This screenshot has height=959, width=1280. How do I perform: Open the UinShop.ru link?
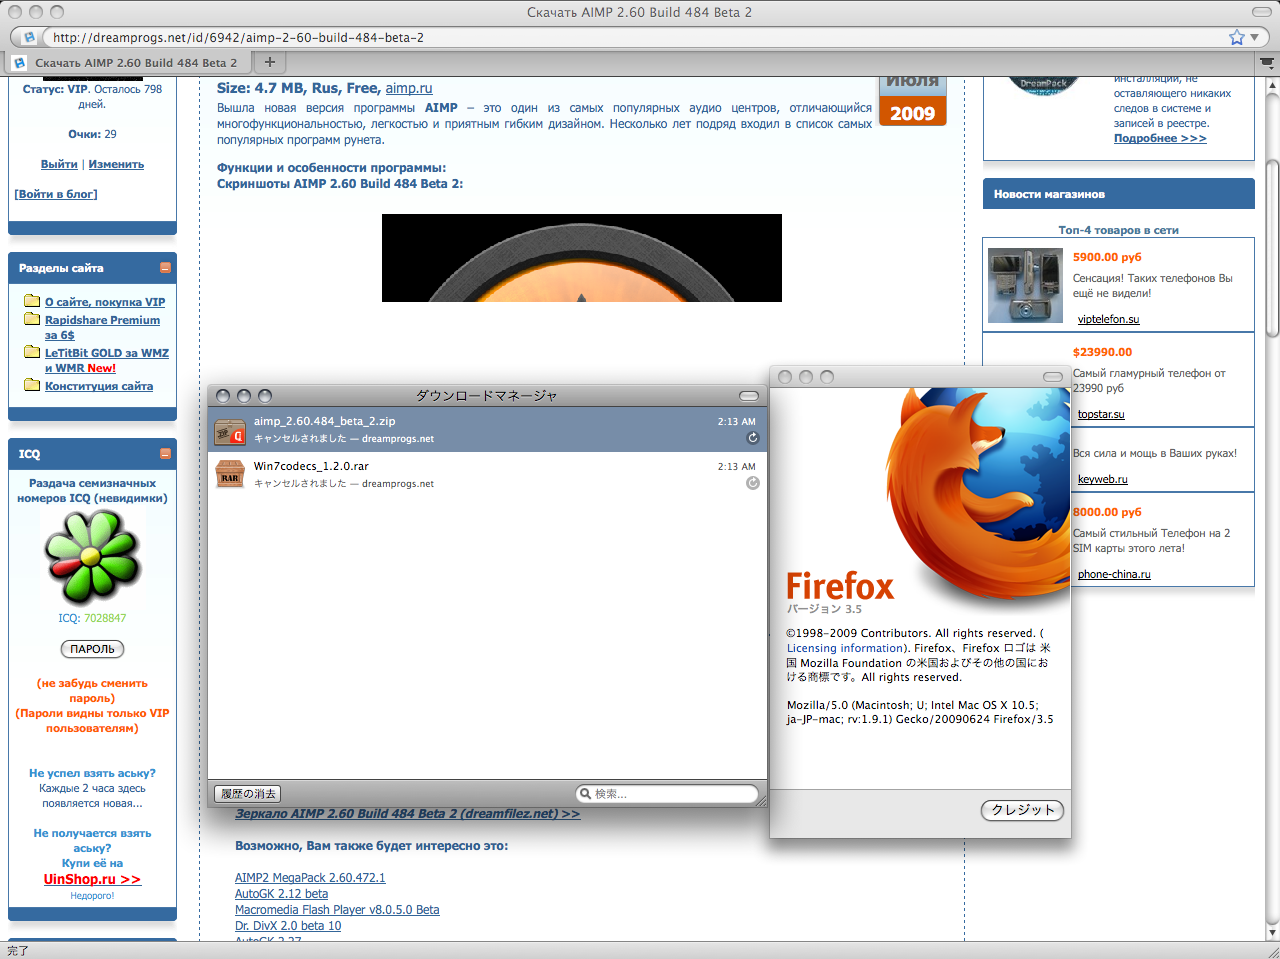(92, 879)
